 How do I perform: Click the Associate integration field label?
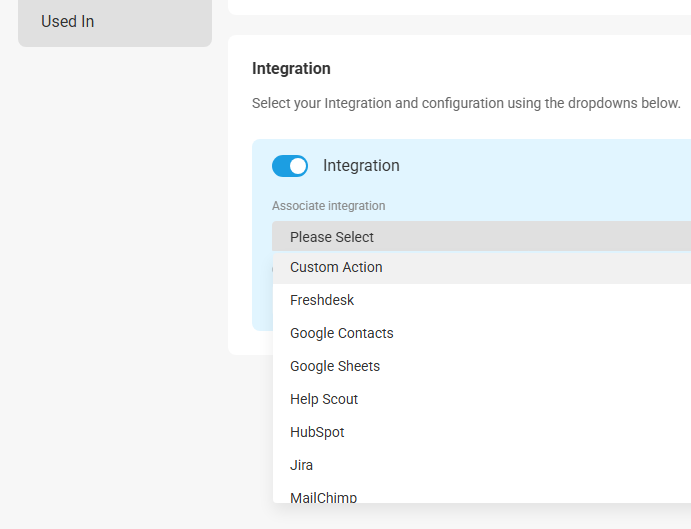[x=328, y=205]
